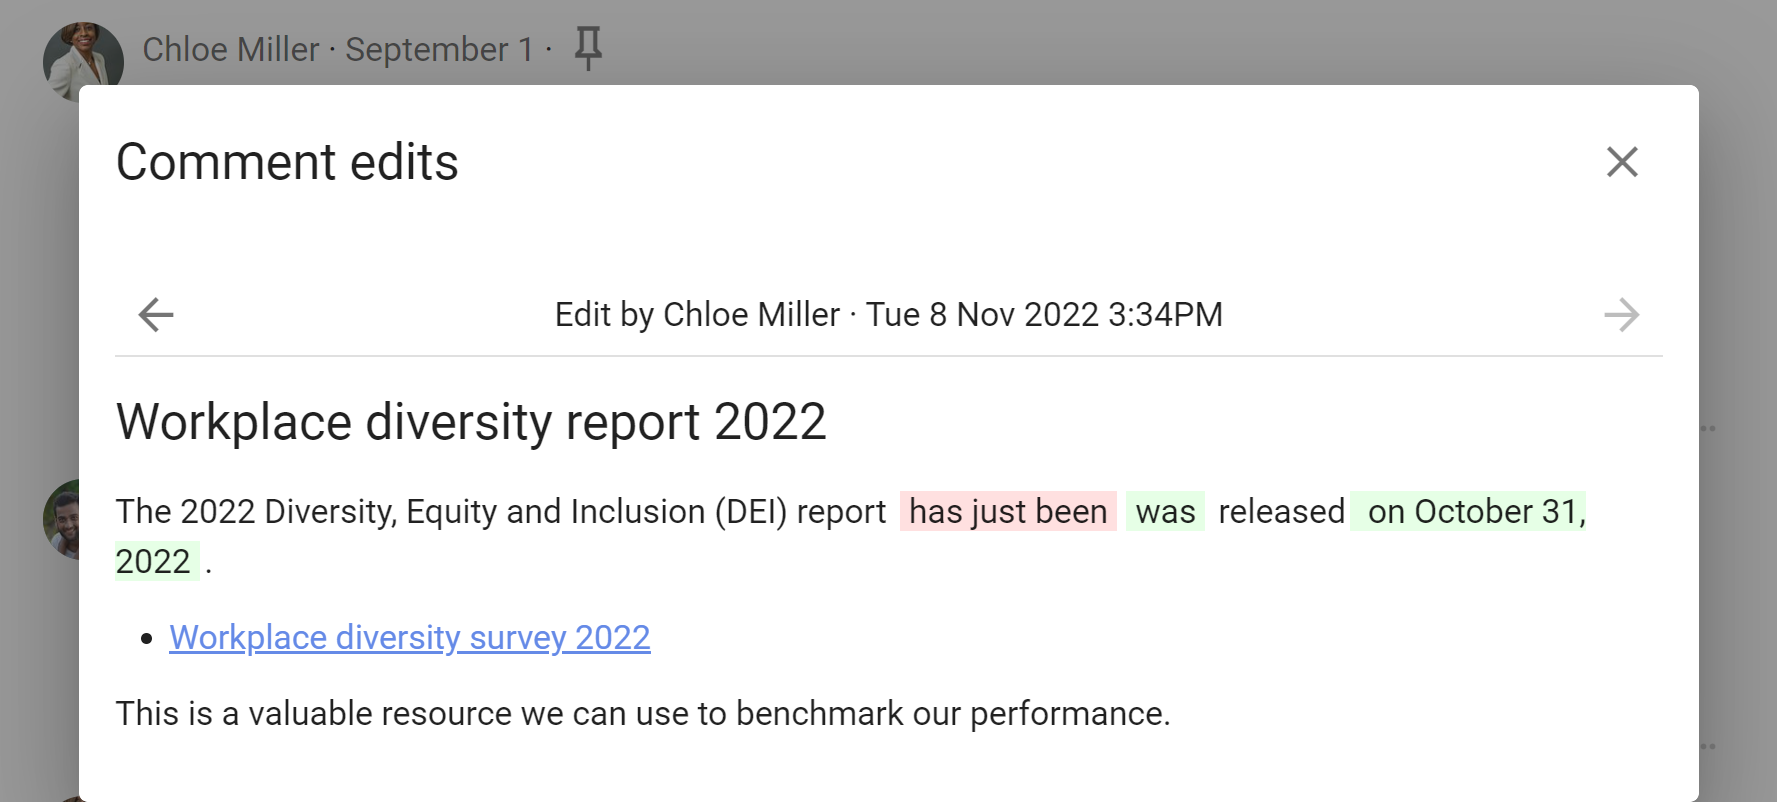Go to the next edit with right arrow
Viewport: 1777px width, 802px height.
[1621, 315]
